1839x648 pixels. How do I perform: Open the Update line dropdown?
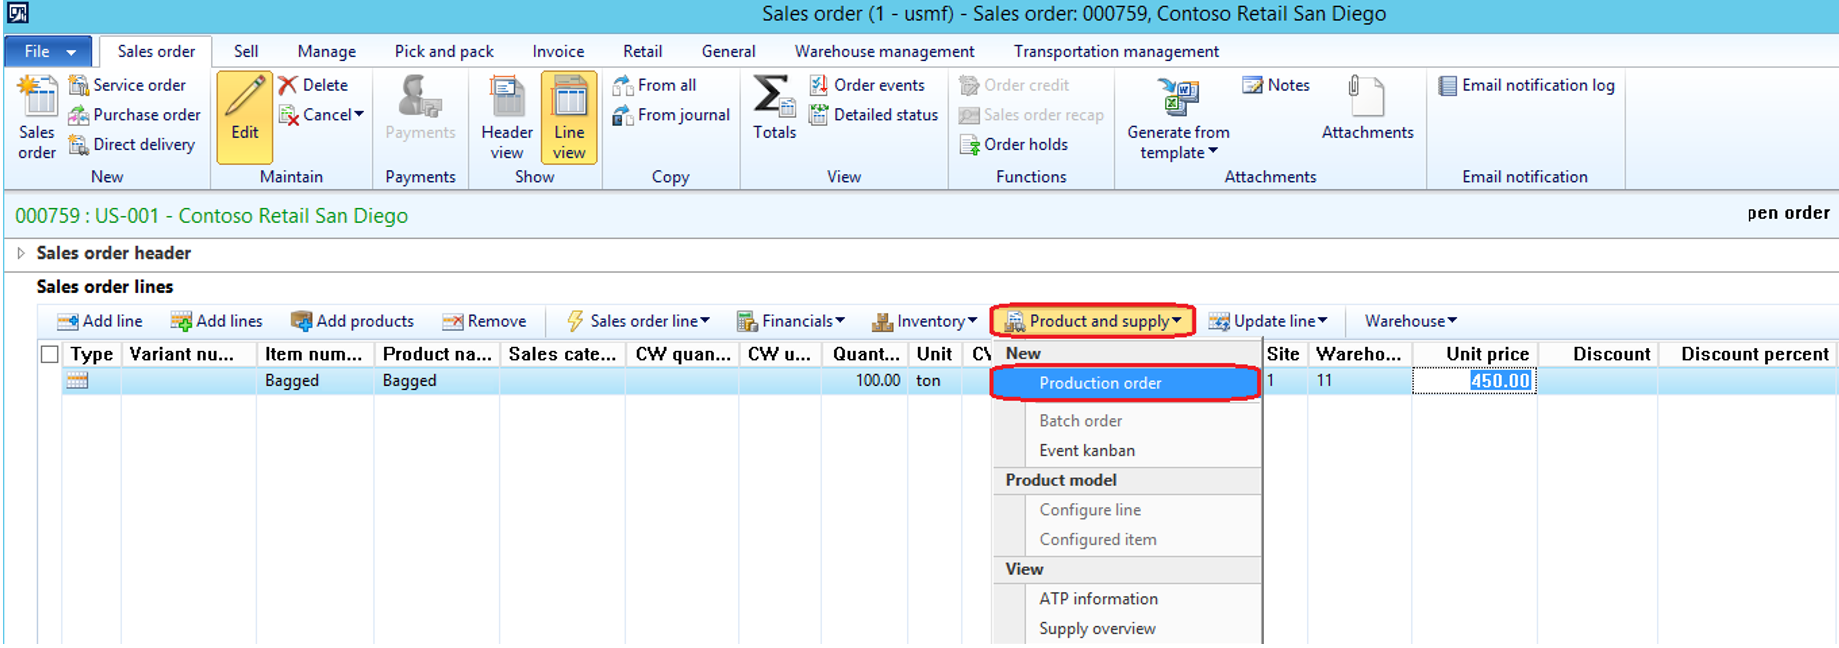click(x=1268, y=321)
